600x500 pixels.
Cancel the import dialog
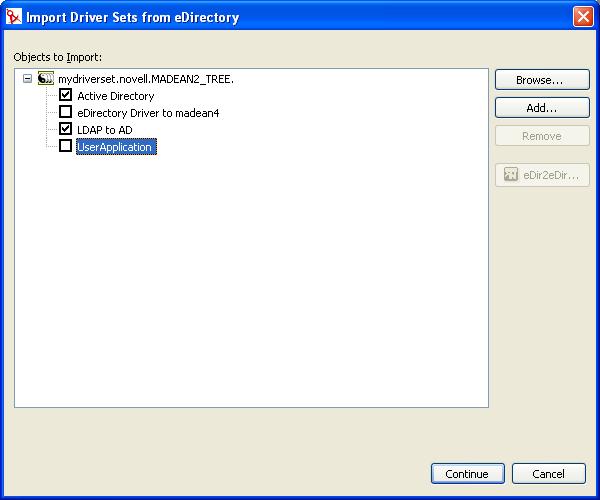pos(548,474)
